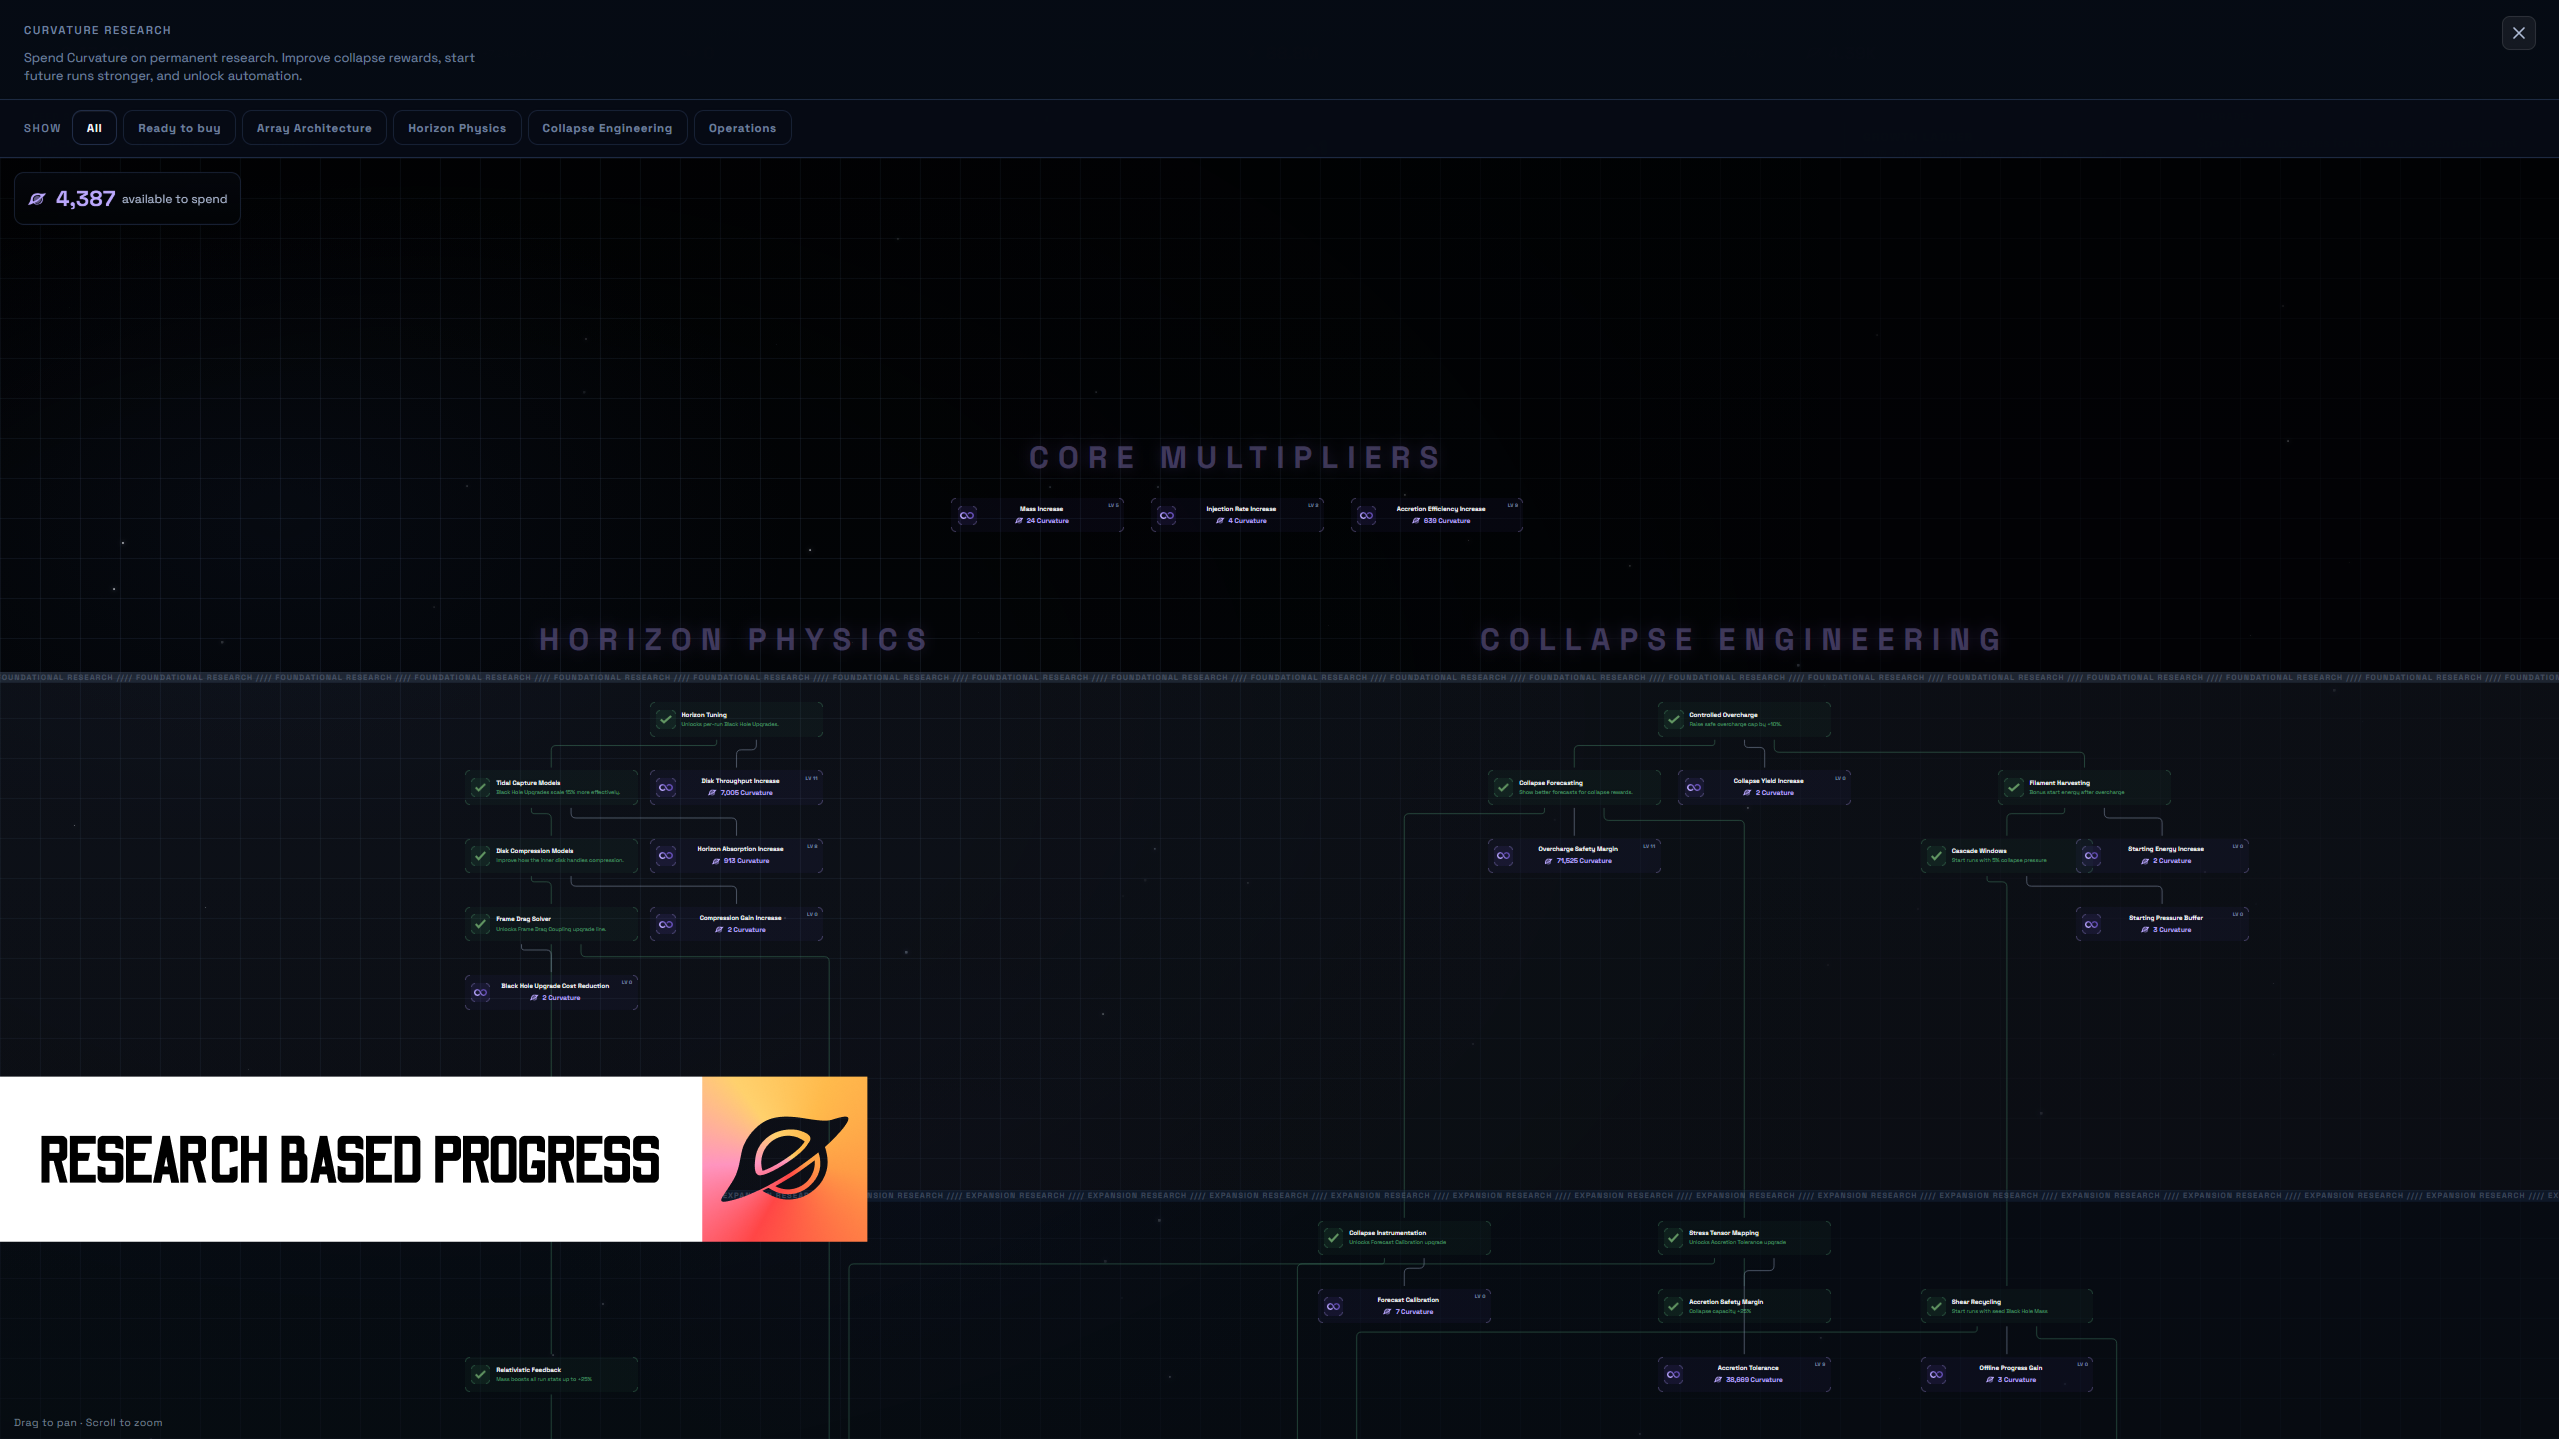Click the 4,387 available to spend counter

127,199
